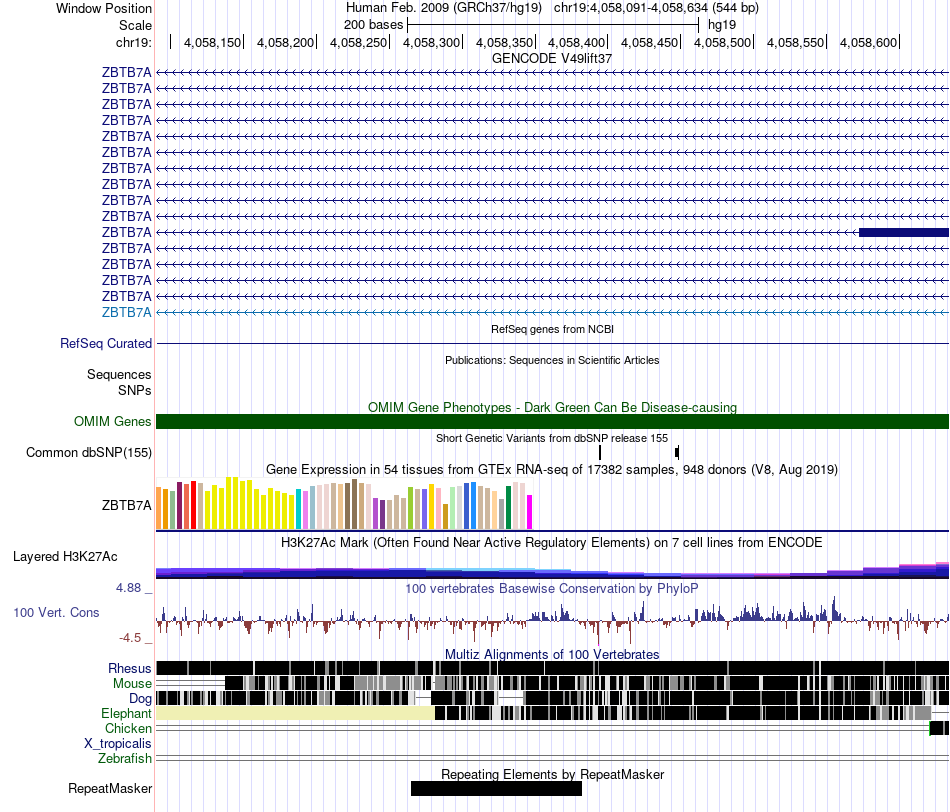
Task: Open the H3K27Ac Mark track title
Action: 552,542
